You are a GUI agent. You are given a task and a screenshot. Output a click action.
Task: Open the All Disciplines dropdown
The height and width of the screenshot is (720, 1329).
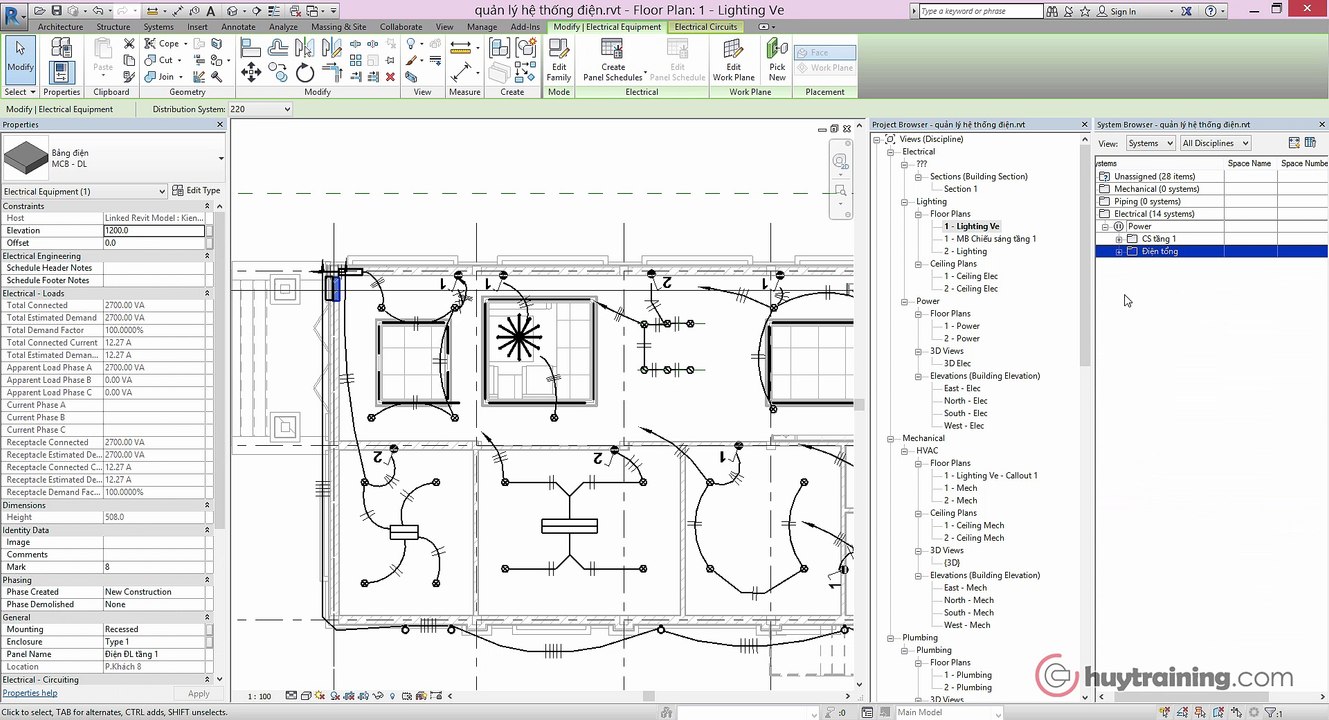(x=1215, y=143)
